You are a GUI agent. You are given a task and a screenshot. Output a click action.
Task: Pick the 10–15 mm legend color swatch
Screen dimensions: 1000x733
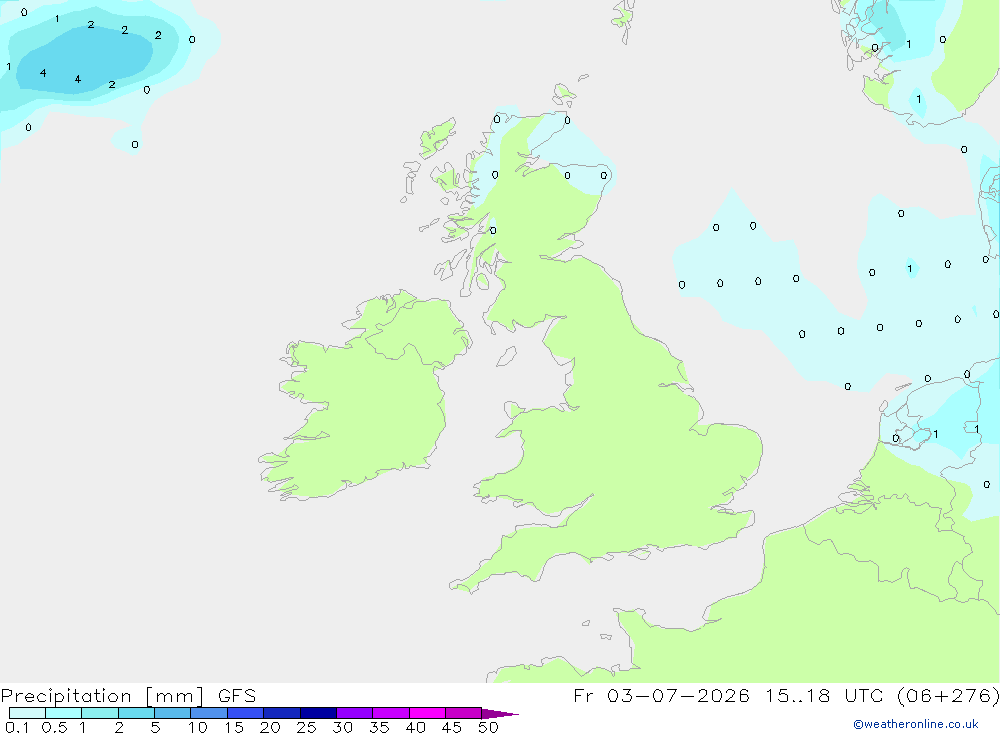(209, 713)
